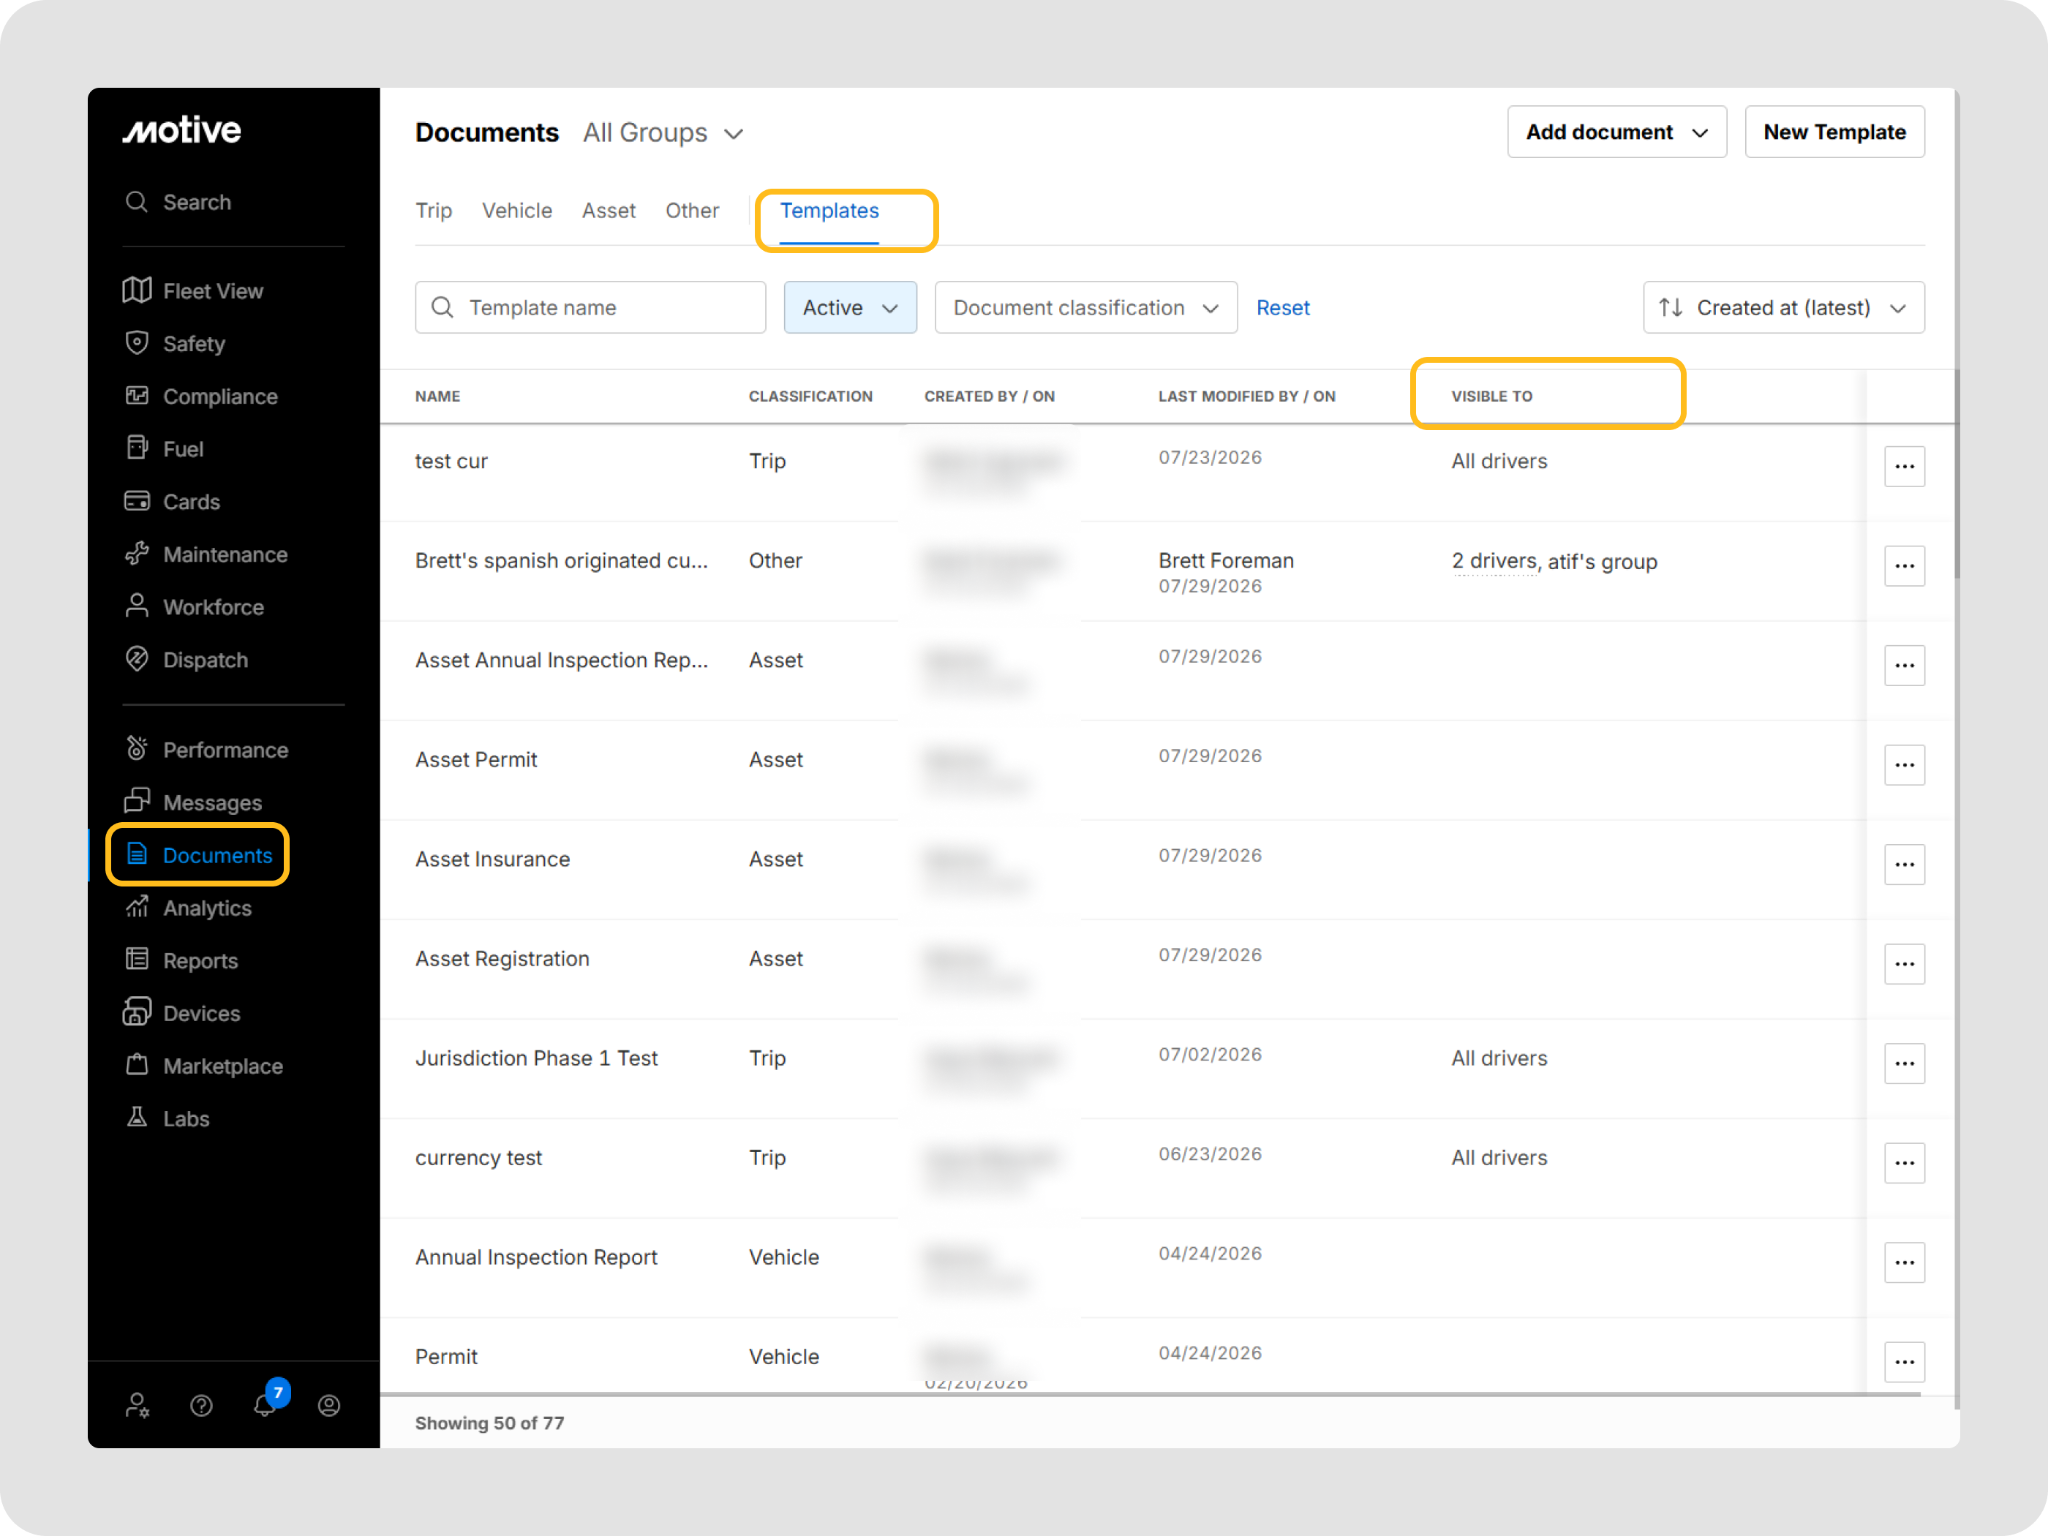Open Dispatch section

pyautogui.click(x=186, y=660)
